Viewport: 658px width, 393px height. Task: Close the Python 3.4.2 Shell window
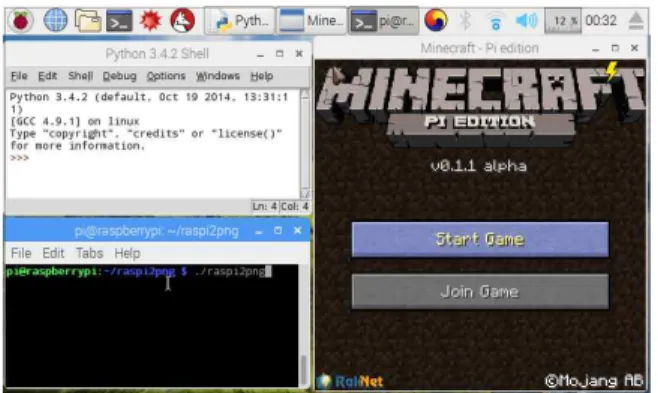299,54
